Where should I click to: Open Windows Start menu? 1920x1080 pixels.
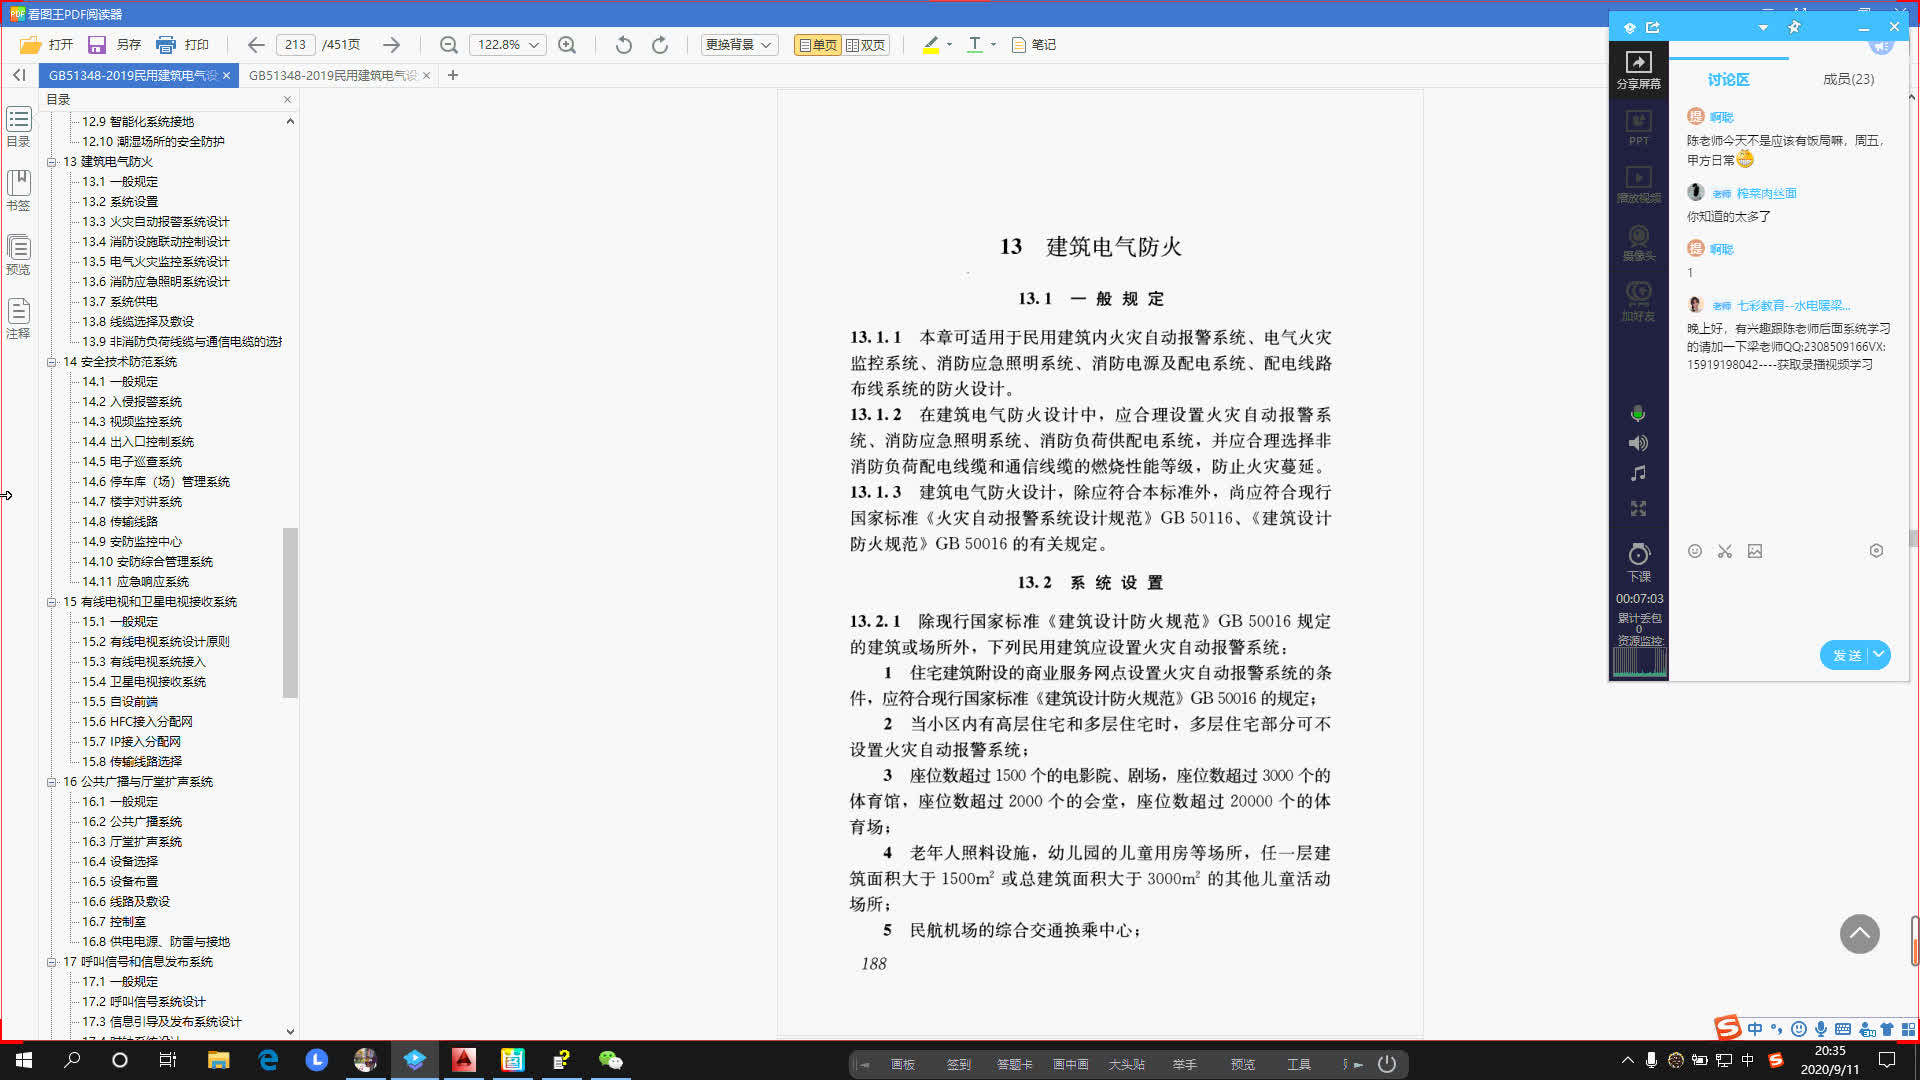(24, 1060)
